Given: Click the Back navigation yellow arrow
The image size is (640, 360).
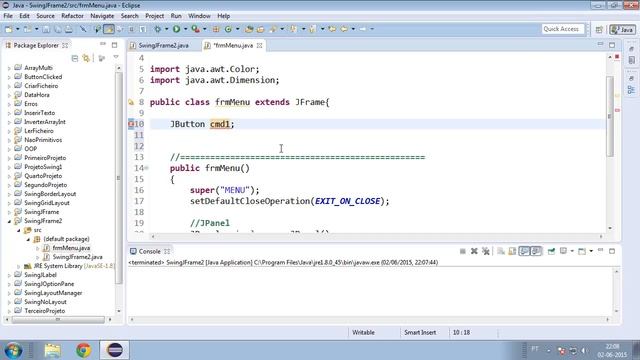Looking at the screenshot, I should tap(344, 29).
